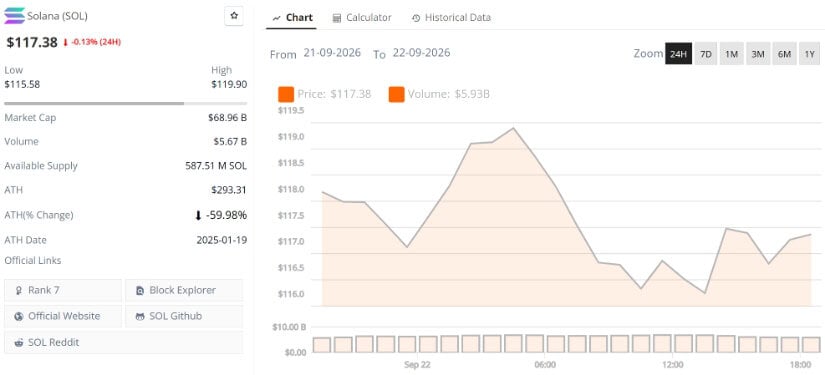Open the SOL Reddit link

tap(124, 342)
